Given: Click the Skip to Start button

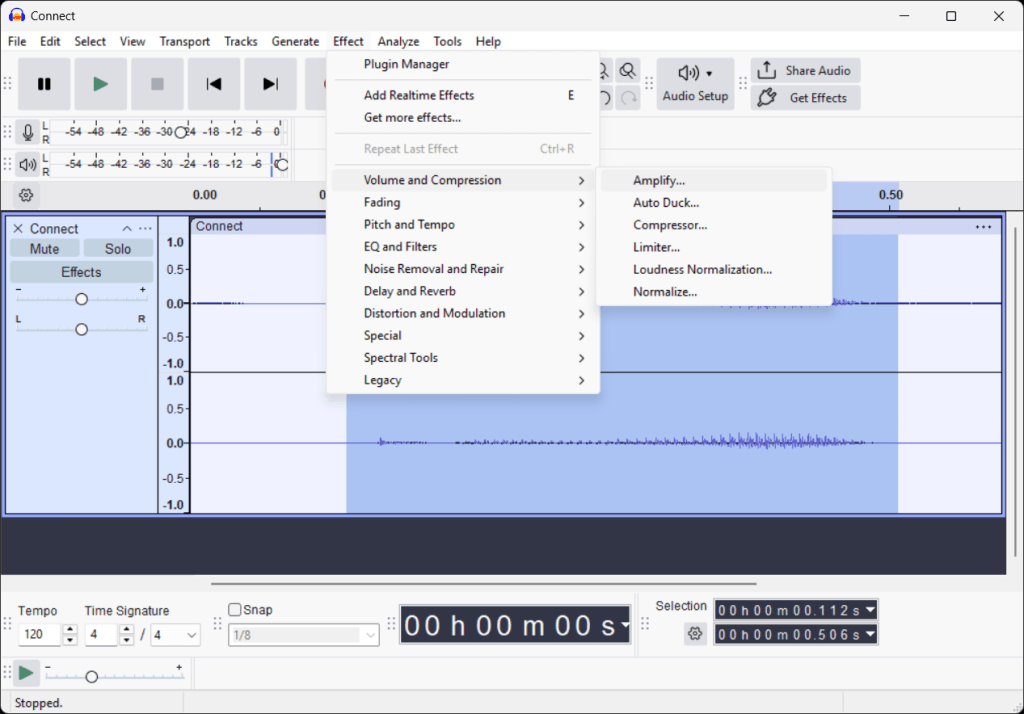Looking at the screenshot, I should point(214,84).
